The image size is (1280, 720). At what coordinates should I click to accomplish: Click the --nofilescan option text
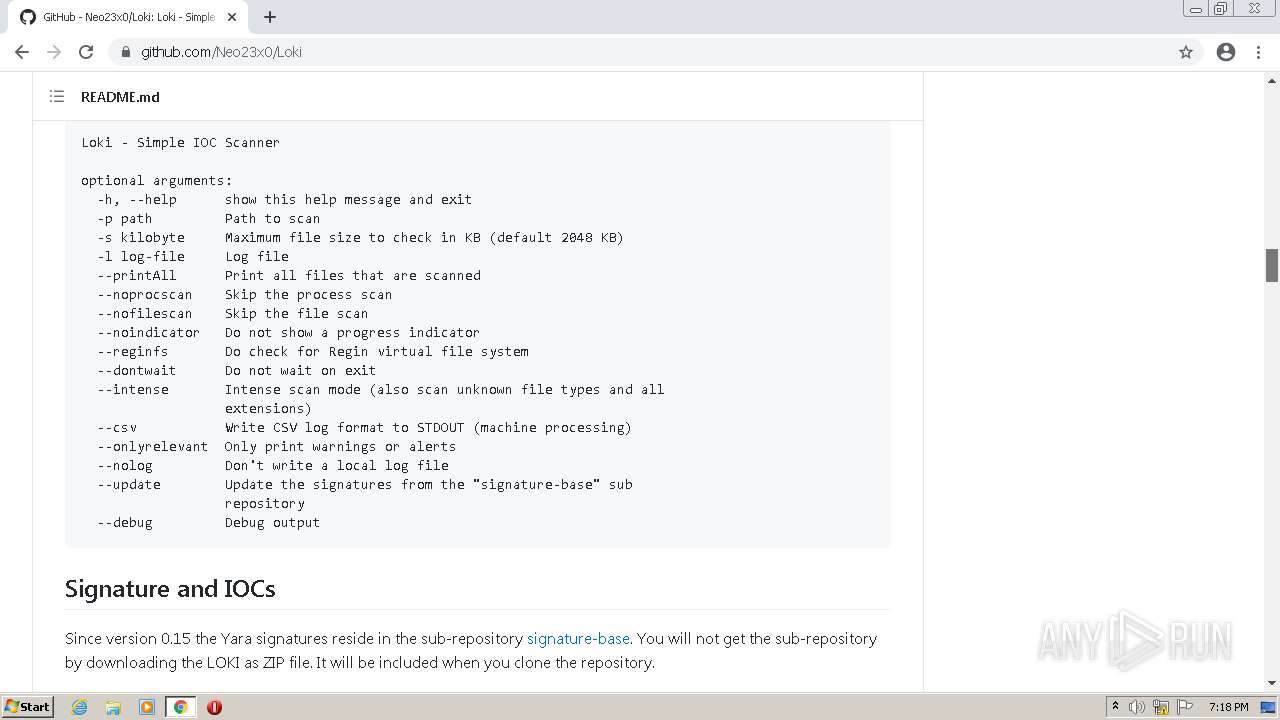coord(145,313)
